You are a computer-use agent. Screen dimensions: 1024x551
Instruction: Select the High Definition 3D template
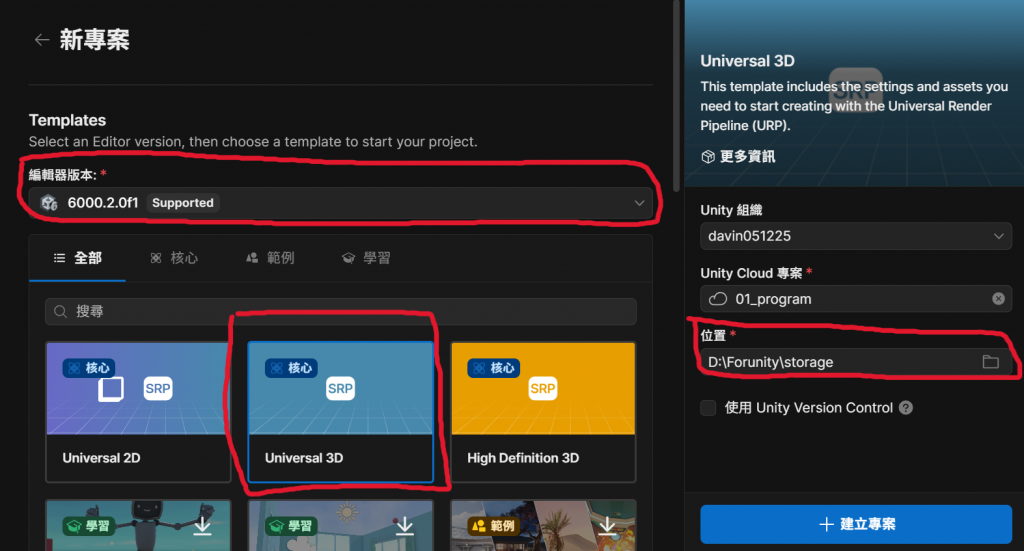point(543,412)
